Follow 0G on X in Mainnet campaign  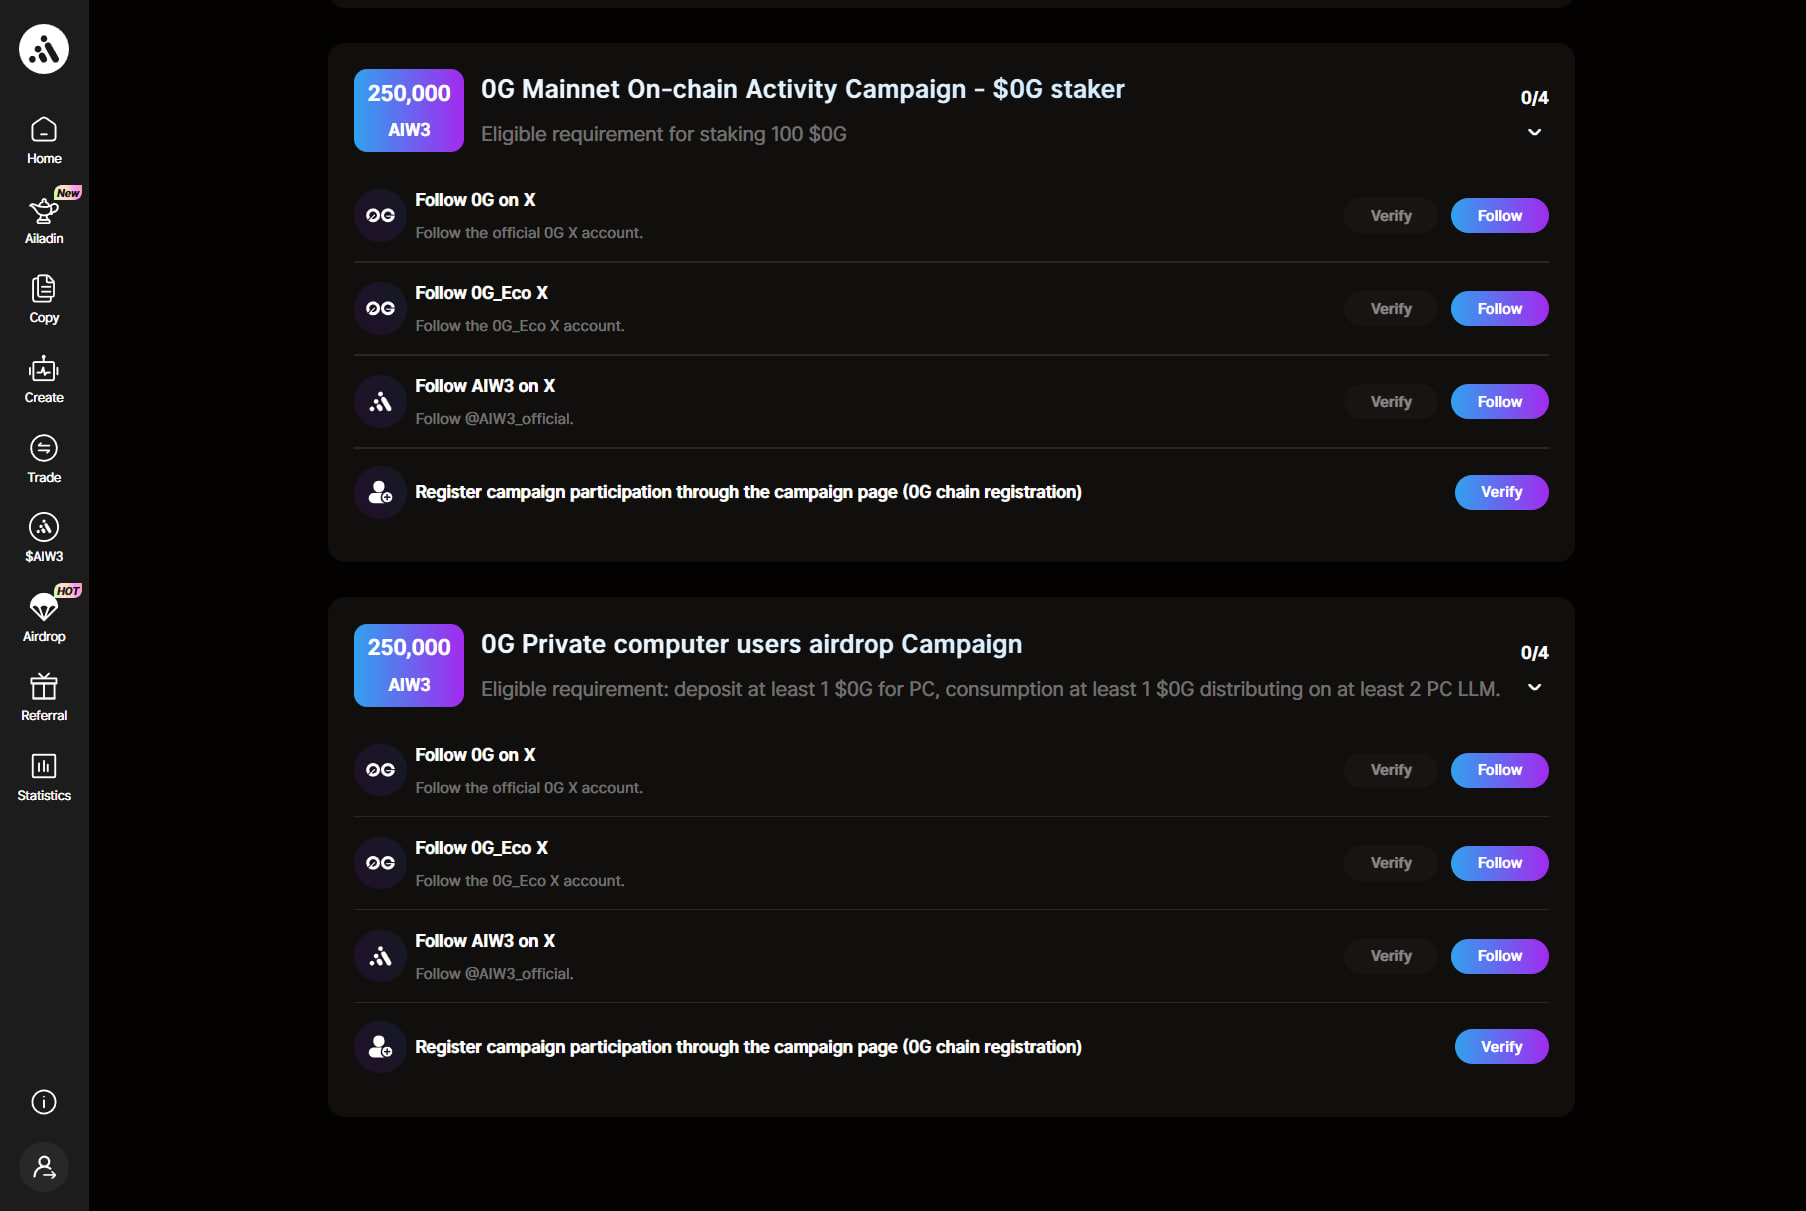click(1499, 216)
